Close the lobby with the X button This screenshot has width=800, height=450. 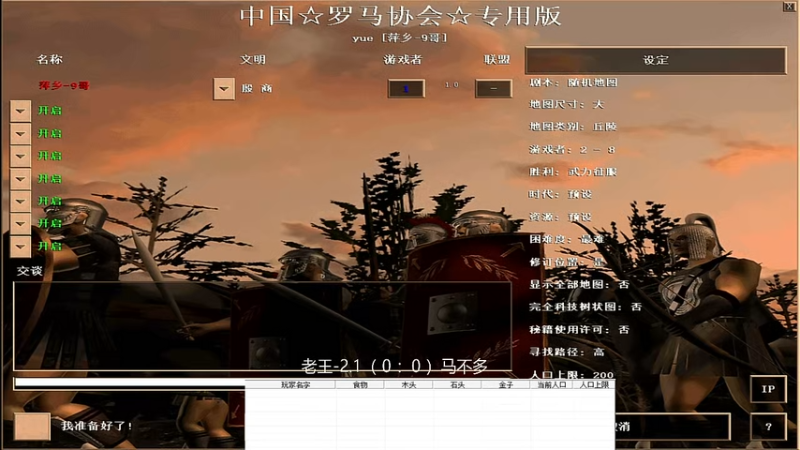pyautogui.click(x=789, y=6)
